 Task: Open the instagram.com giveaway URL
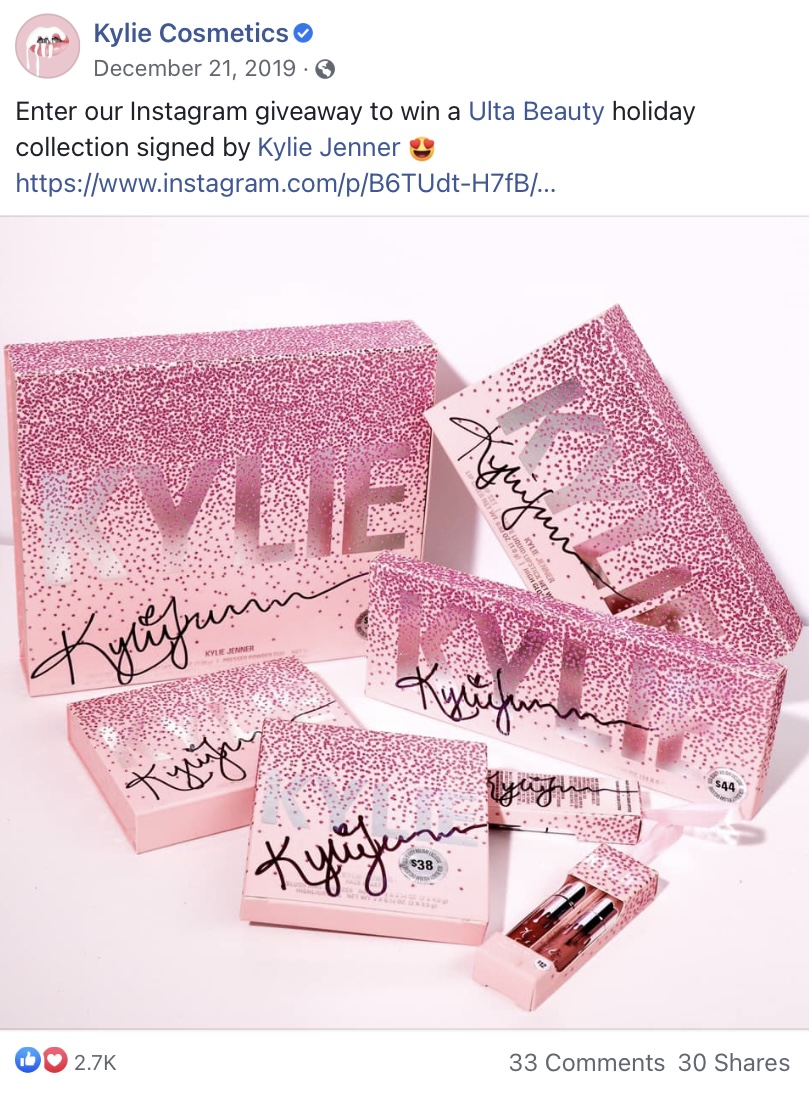[285, 183]
